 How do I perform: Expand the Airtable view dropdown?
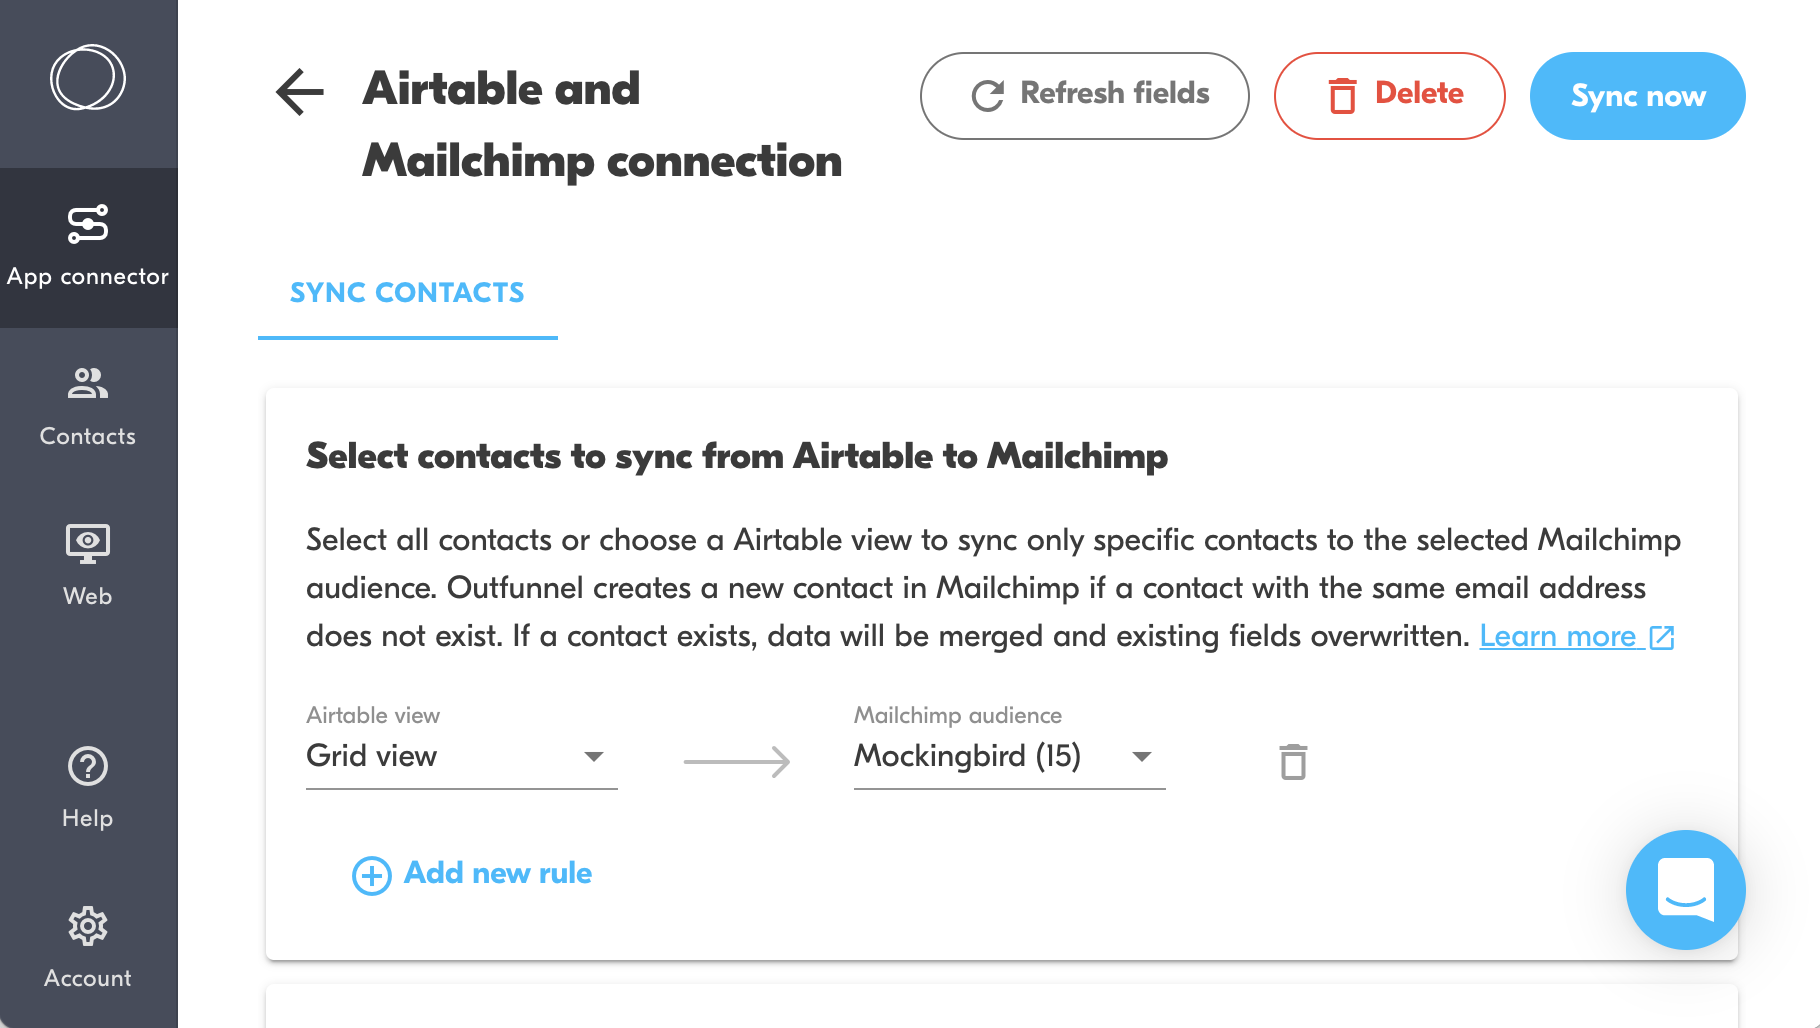tap(593, 757)
